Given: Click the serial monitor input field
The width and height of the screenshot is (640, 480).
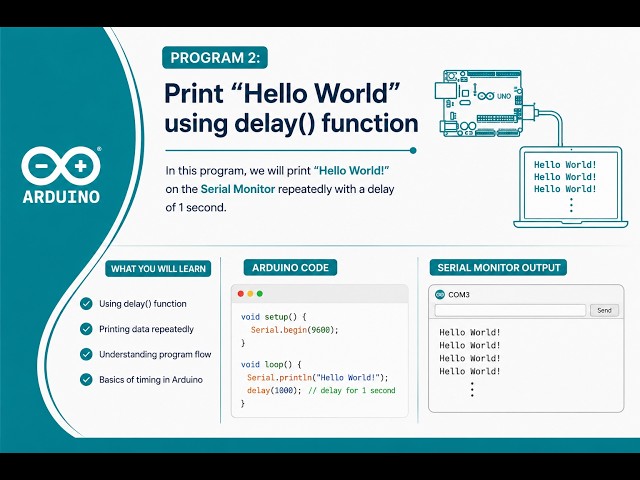Looking at the screenshot, I should click(x=510, y=310).
